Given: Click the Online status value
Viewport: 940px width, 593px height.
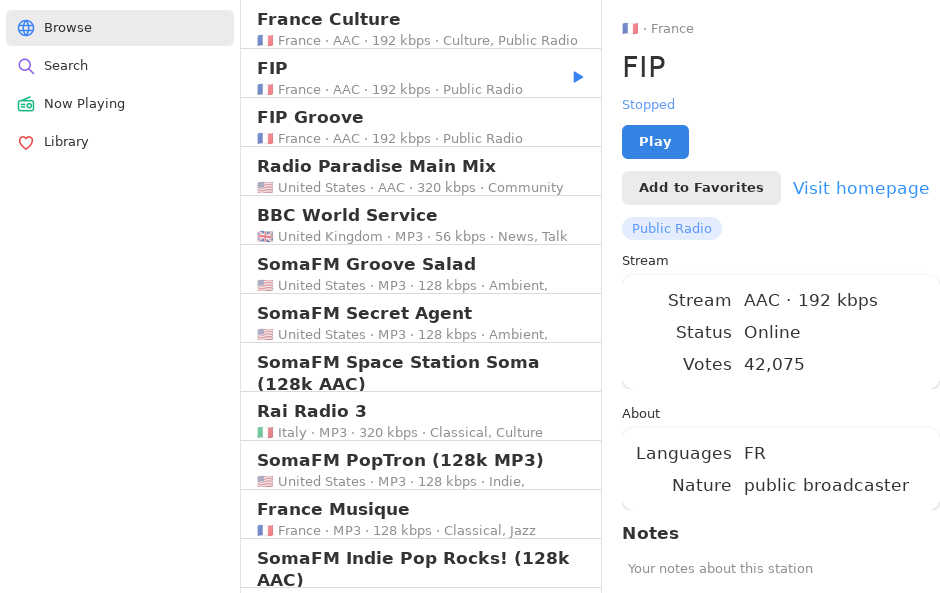Looking at the screenshot, I should (772, 332).
